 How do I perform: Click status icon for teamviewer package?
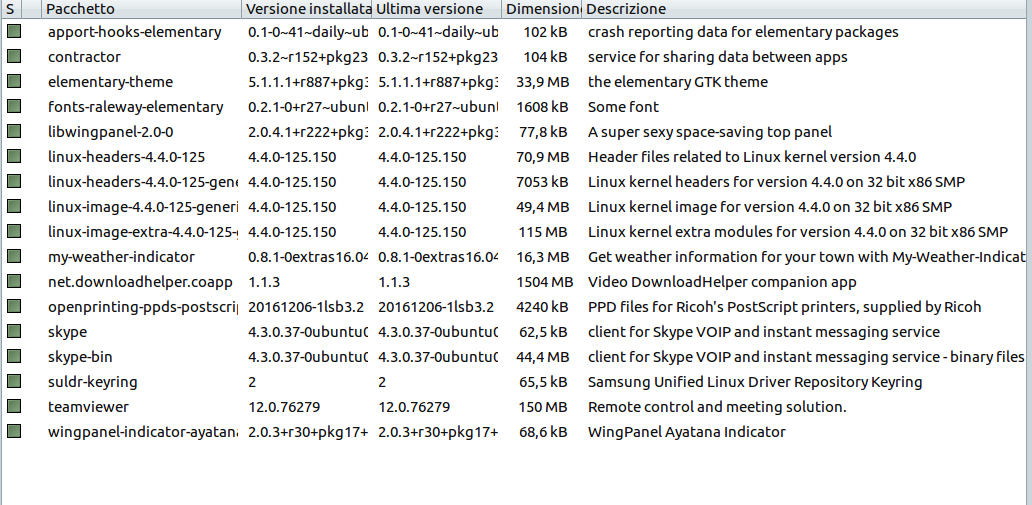14,406
